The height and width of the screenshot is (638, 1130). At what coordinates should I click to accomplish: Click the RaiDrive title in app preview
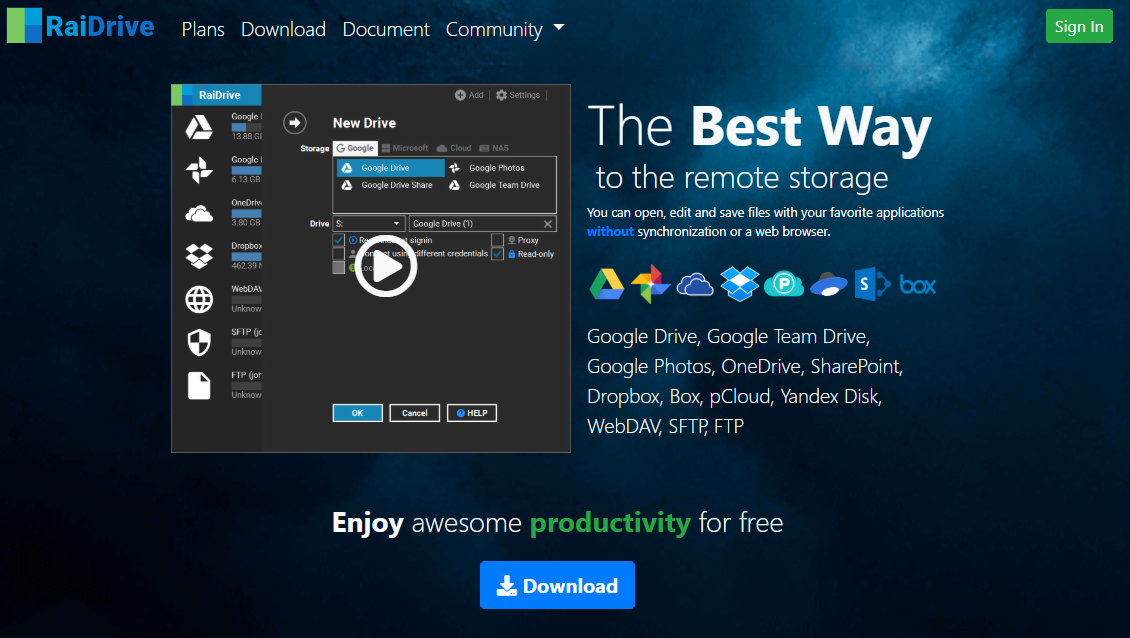pos(220,95)
